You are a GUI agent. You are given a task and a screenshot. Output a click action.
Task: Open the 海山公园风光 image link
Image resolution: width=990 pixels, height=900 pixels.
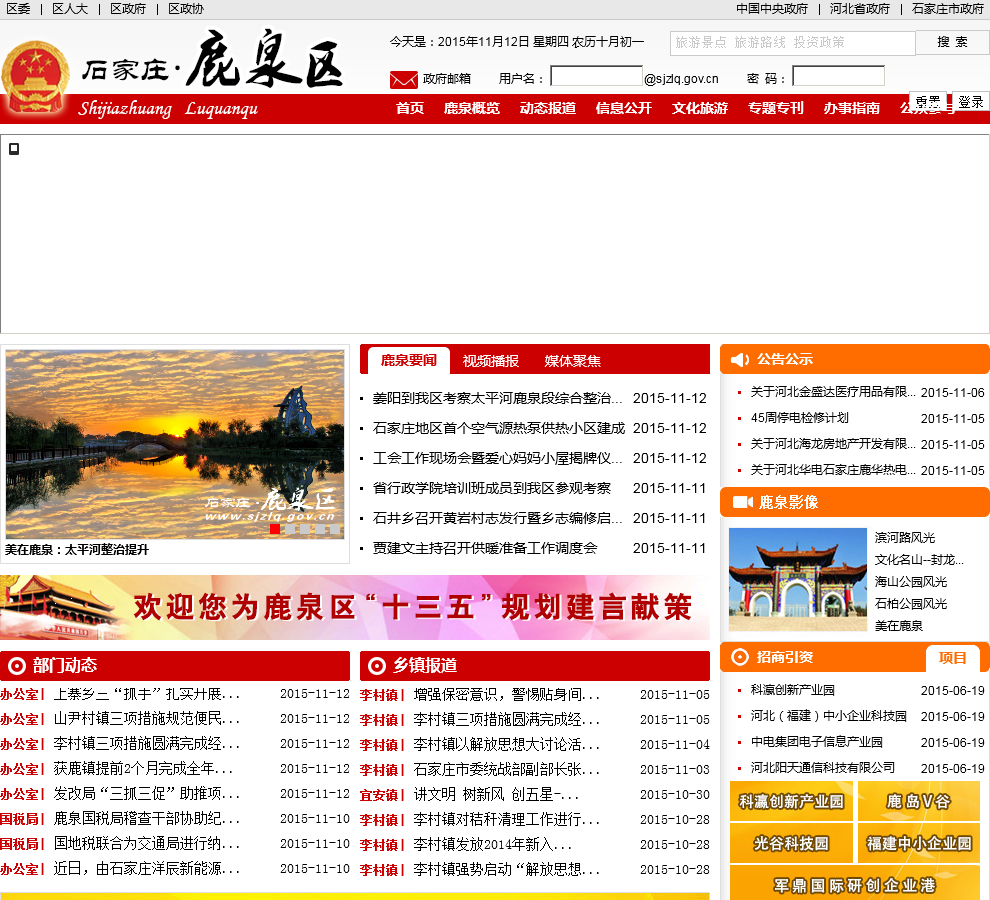pyautogui.click(x=910, y=582)
